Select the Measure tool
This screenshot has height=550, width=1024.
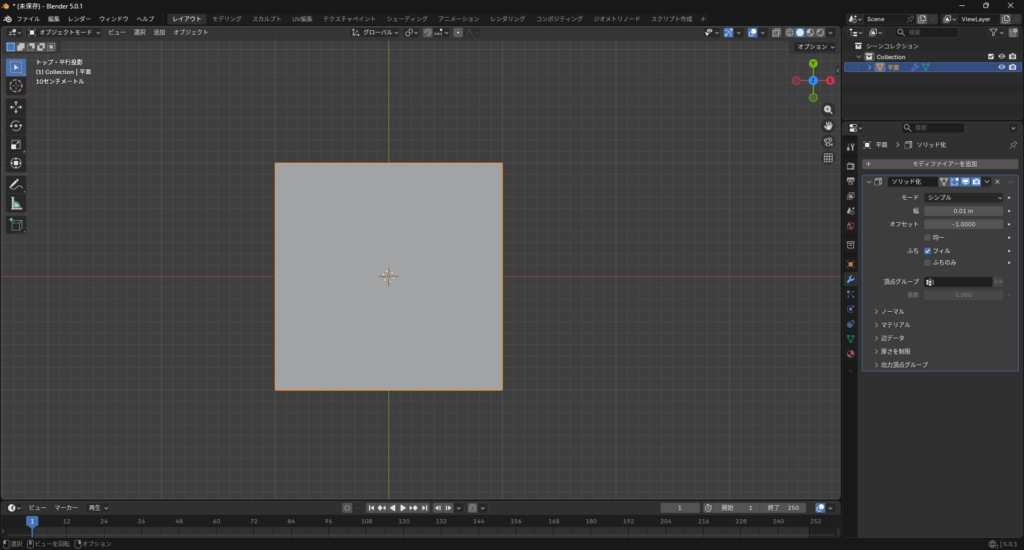tap(16, 203)
